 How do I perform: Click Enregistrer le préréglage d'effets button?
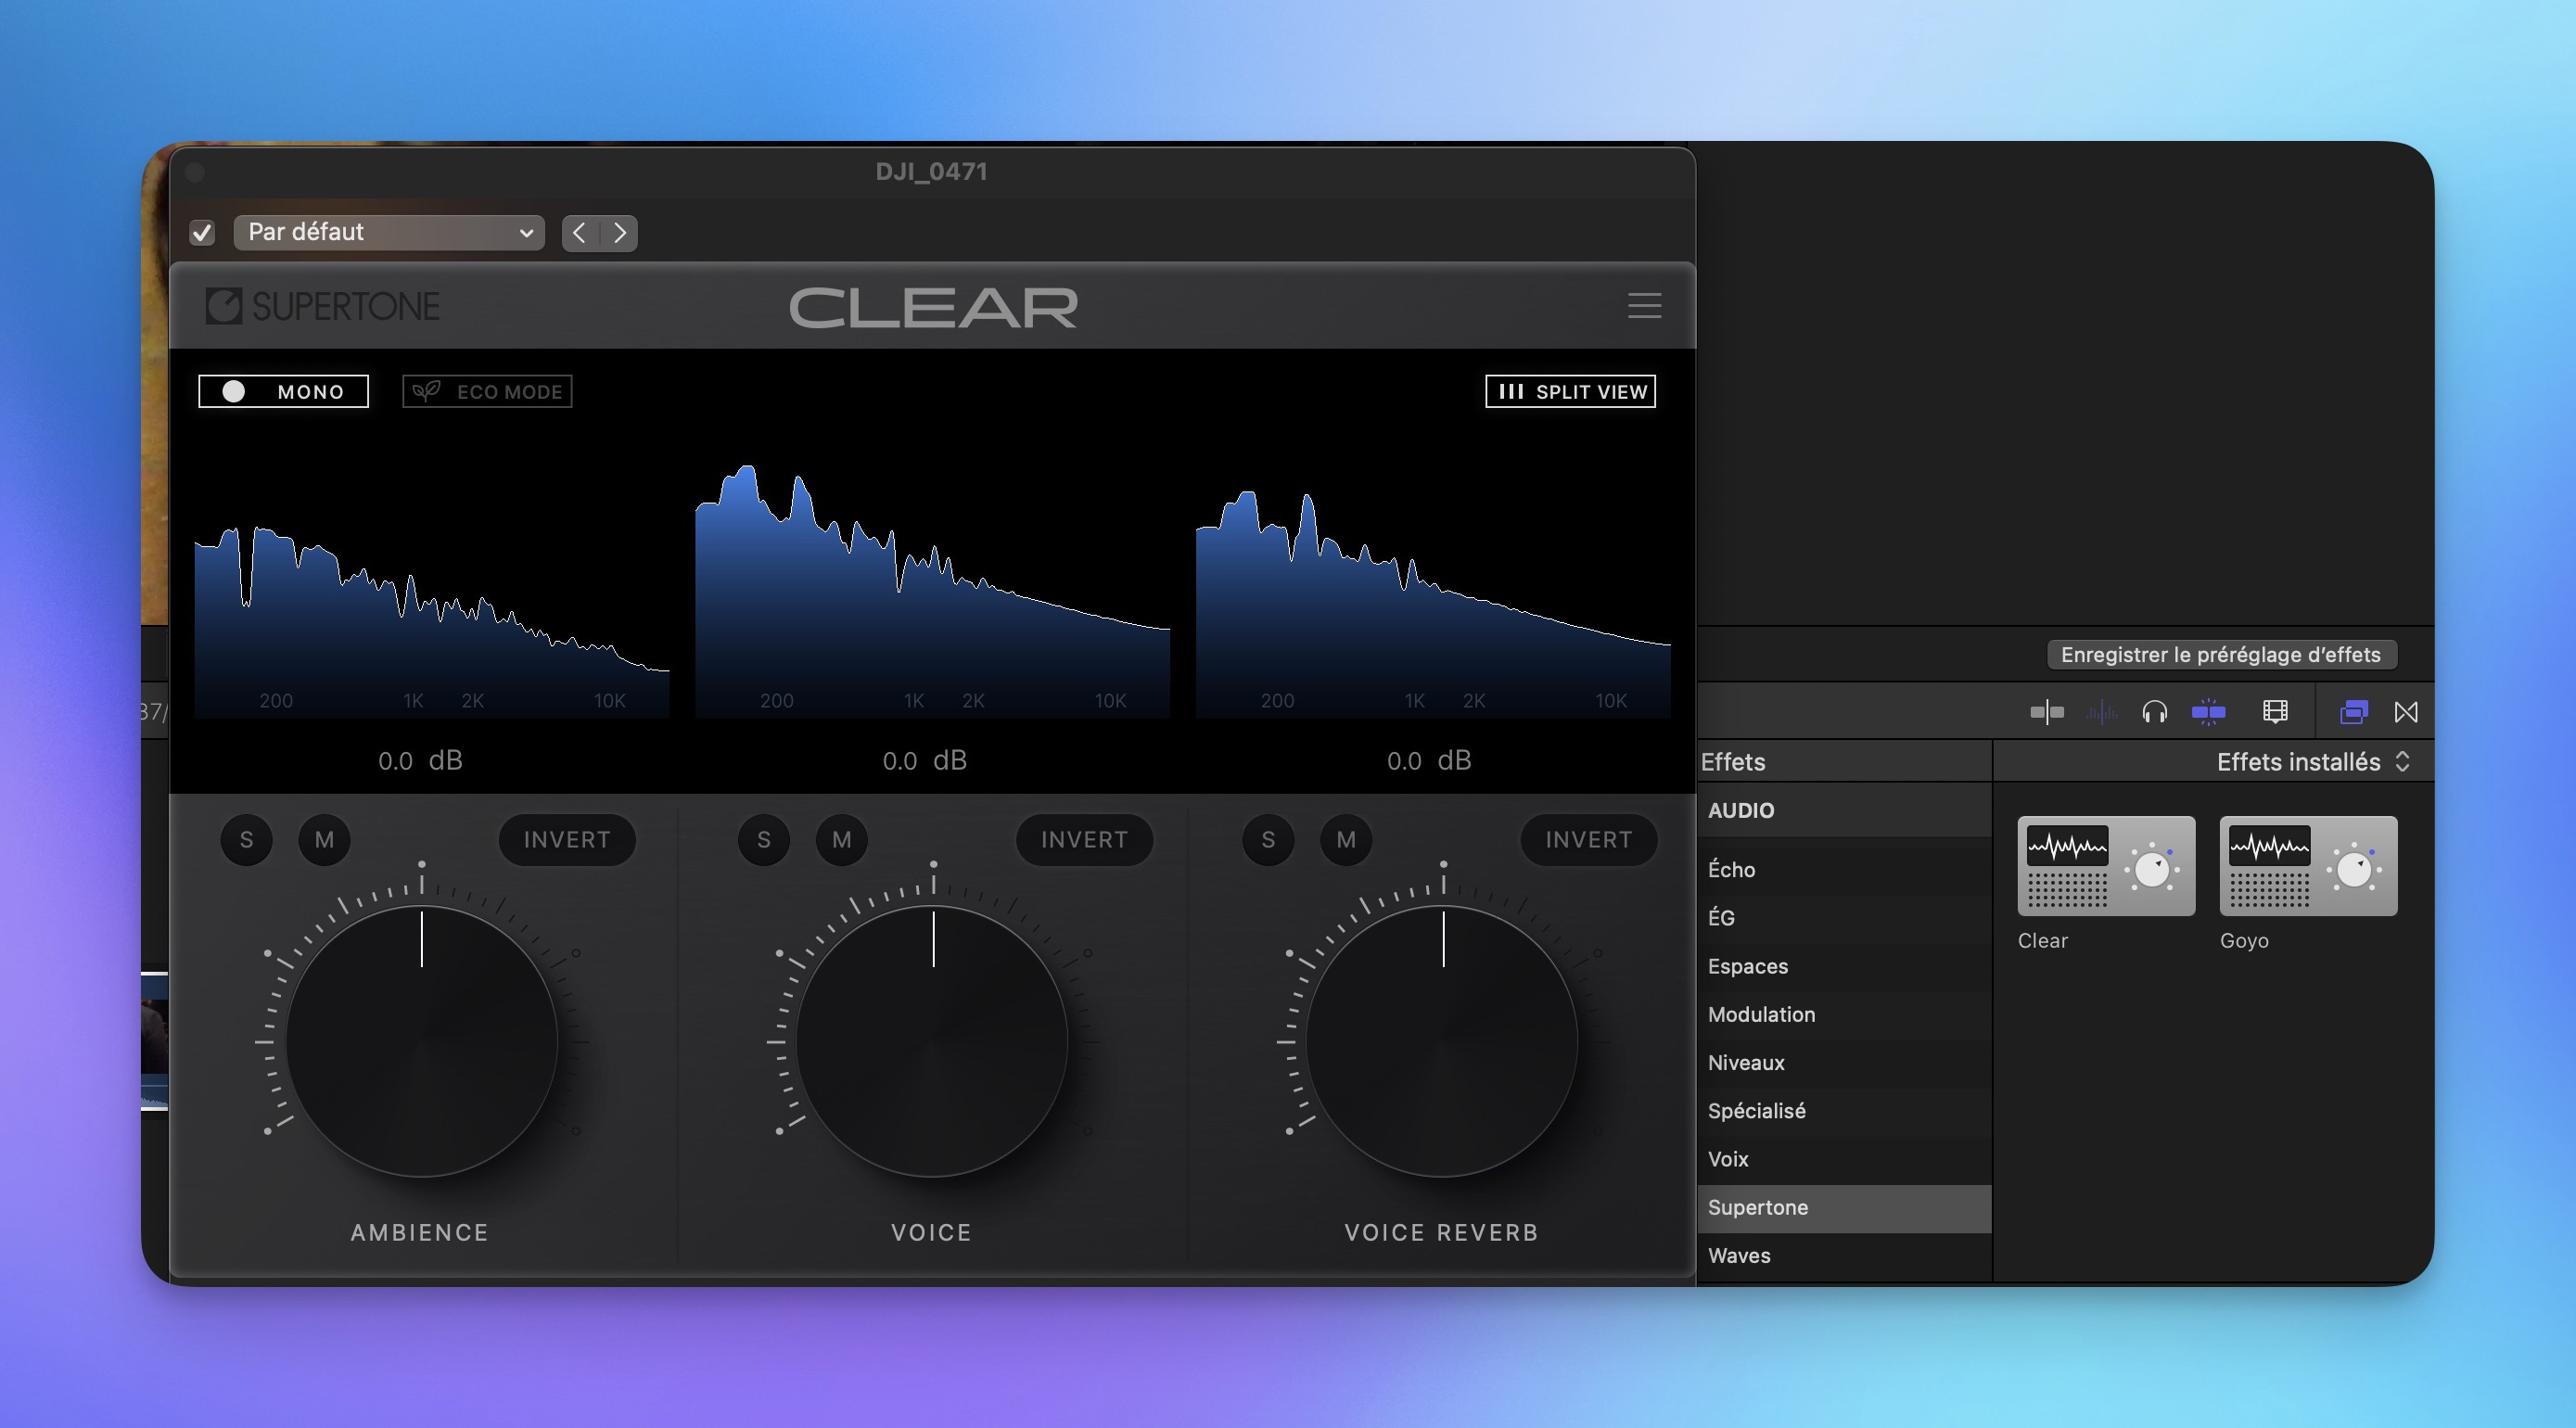tap(2221, 655)
